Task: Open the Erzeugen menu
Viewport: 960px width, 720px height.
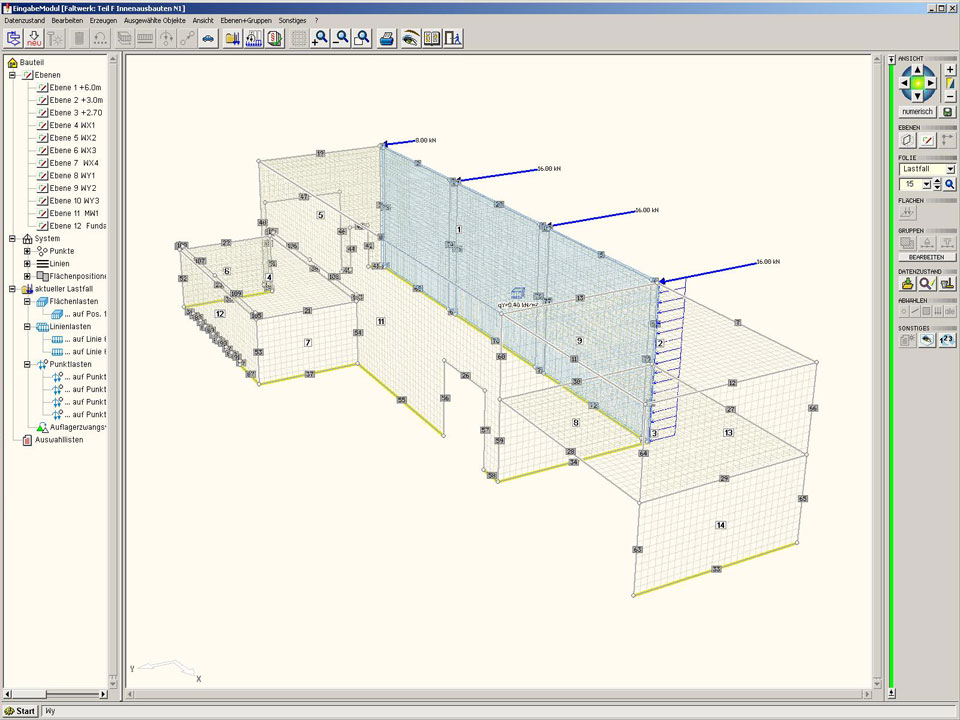Action: (x=103, y=20)
